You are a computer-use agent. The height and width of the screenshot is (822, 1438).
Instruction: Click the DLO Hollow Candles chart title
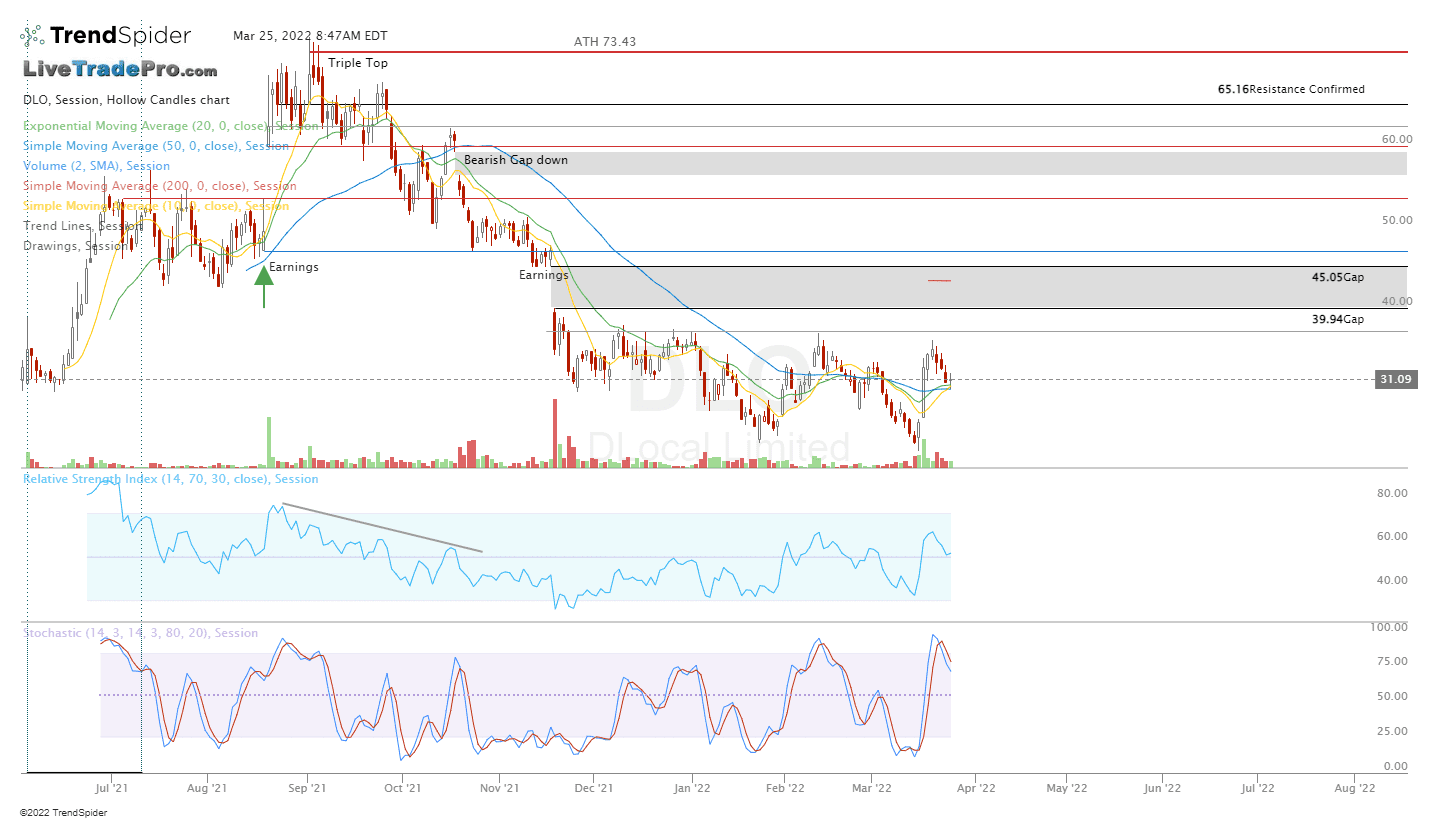(x=127, y=100)
